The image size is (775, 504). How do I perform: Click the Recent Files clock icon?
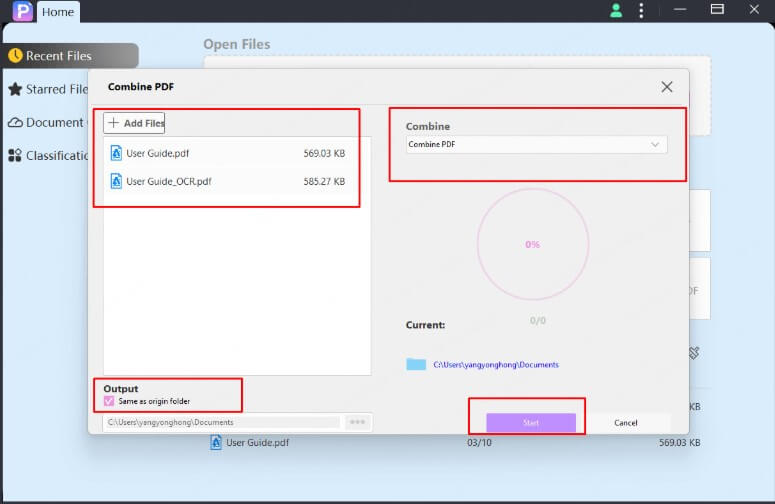[15, 55]
